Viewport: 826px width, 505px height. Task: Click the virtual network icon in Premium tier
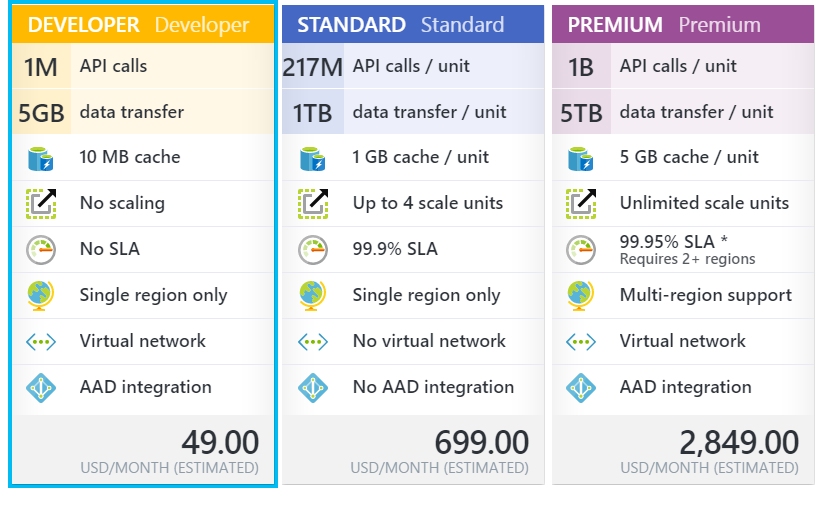[x=581, y=341]
